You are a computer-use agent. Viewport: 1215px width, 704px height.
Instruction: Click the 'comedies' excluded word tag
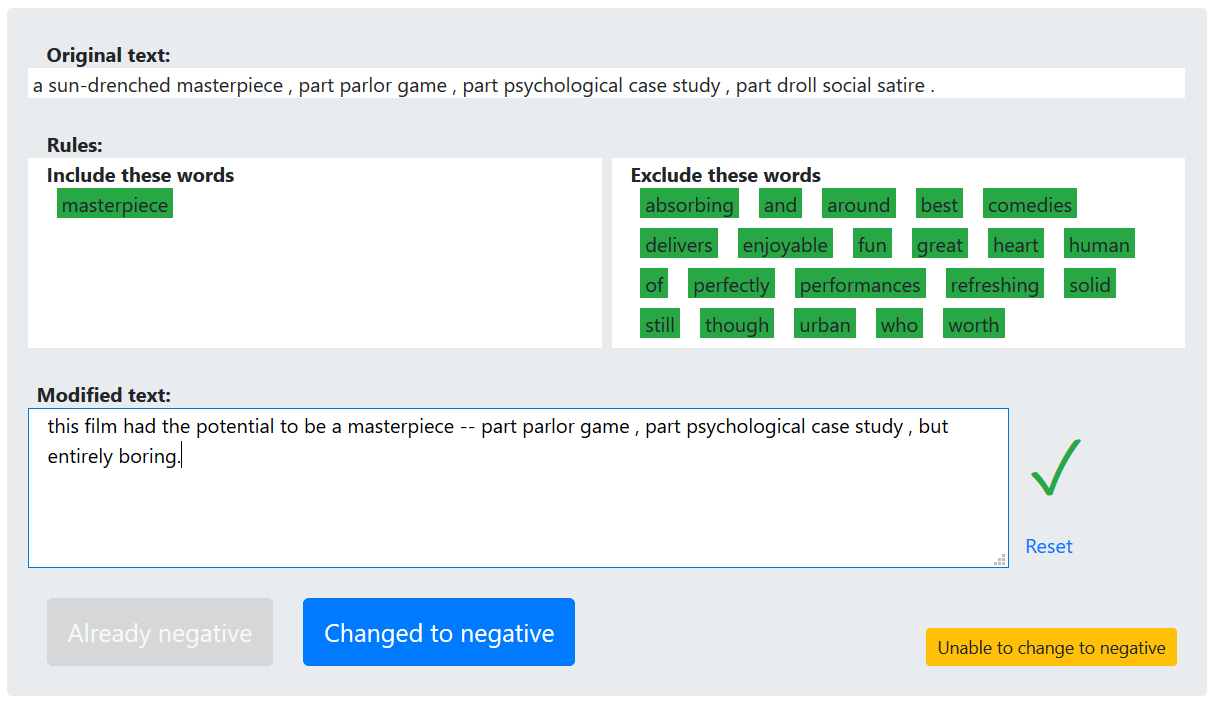click(1030, 204)
